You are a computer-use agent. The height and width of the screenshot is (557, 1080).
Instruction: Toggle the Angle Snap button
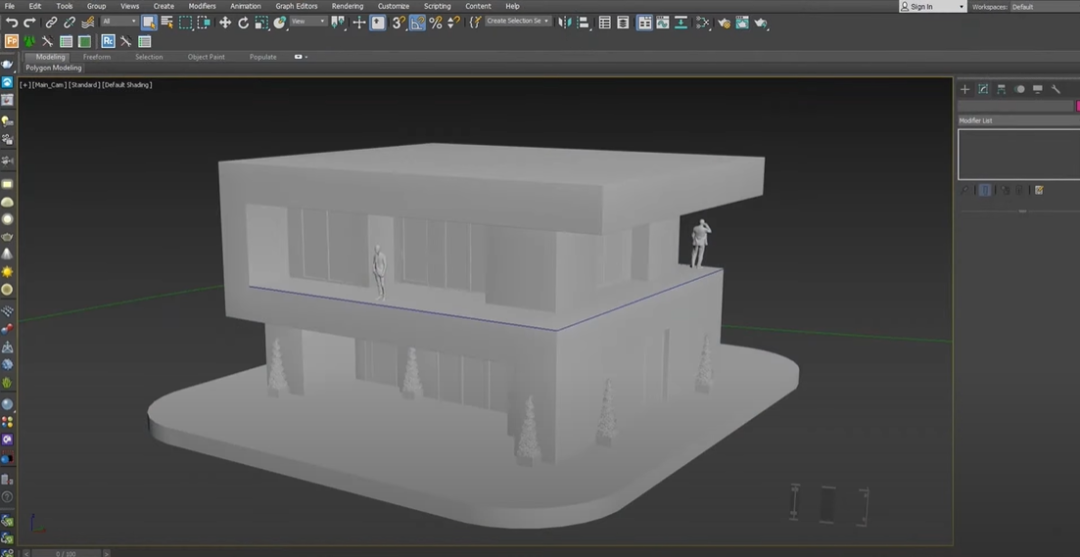(417, 22)
